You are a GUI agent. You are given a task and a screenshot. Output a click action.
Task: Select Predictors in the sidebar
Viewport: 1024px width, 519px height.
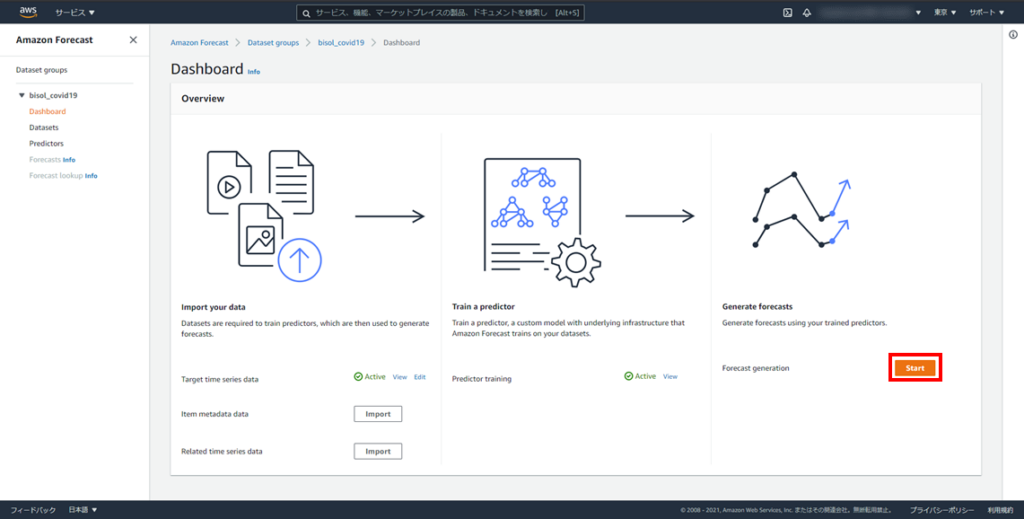click(46, 144)
